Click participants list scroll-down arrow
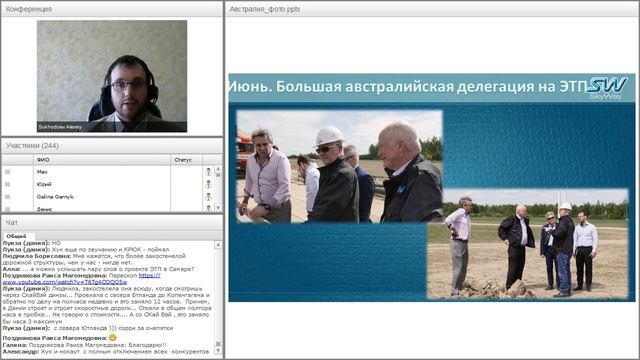 point(218,207)
